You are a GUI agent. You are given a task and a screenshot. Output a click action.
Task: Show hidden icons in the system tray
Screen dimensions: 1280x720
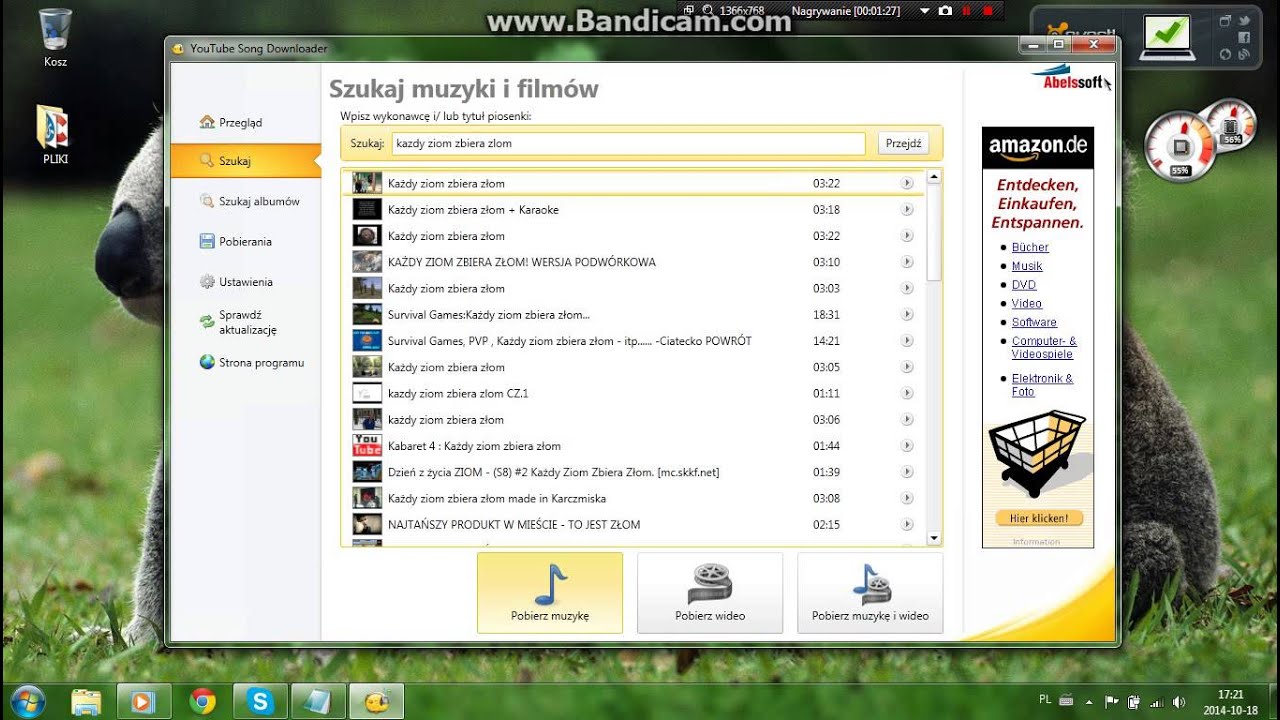tap(1090, 702)
